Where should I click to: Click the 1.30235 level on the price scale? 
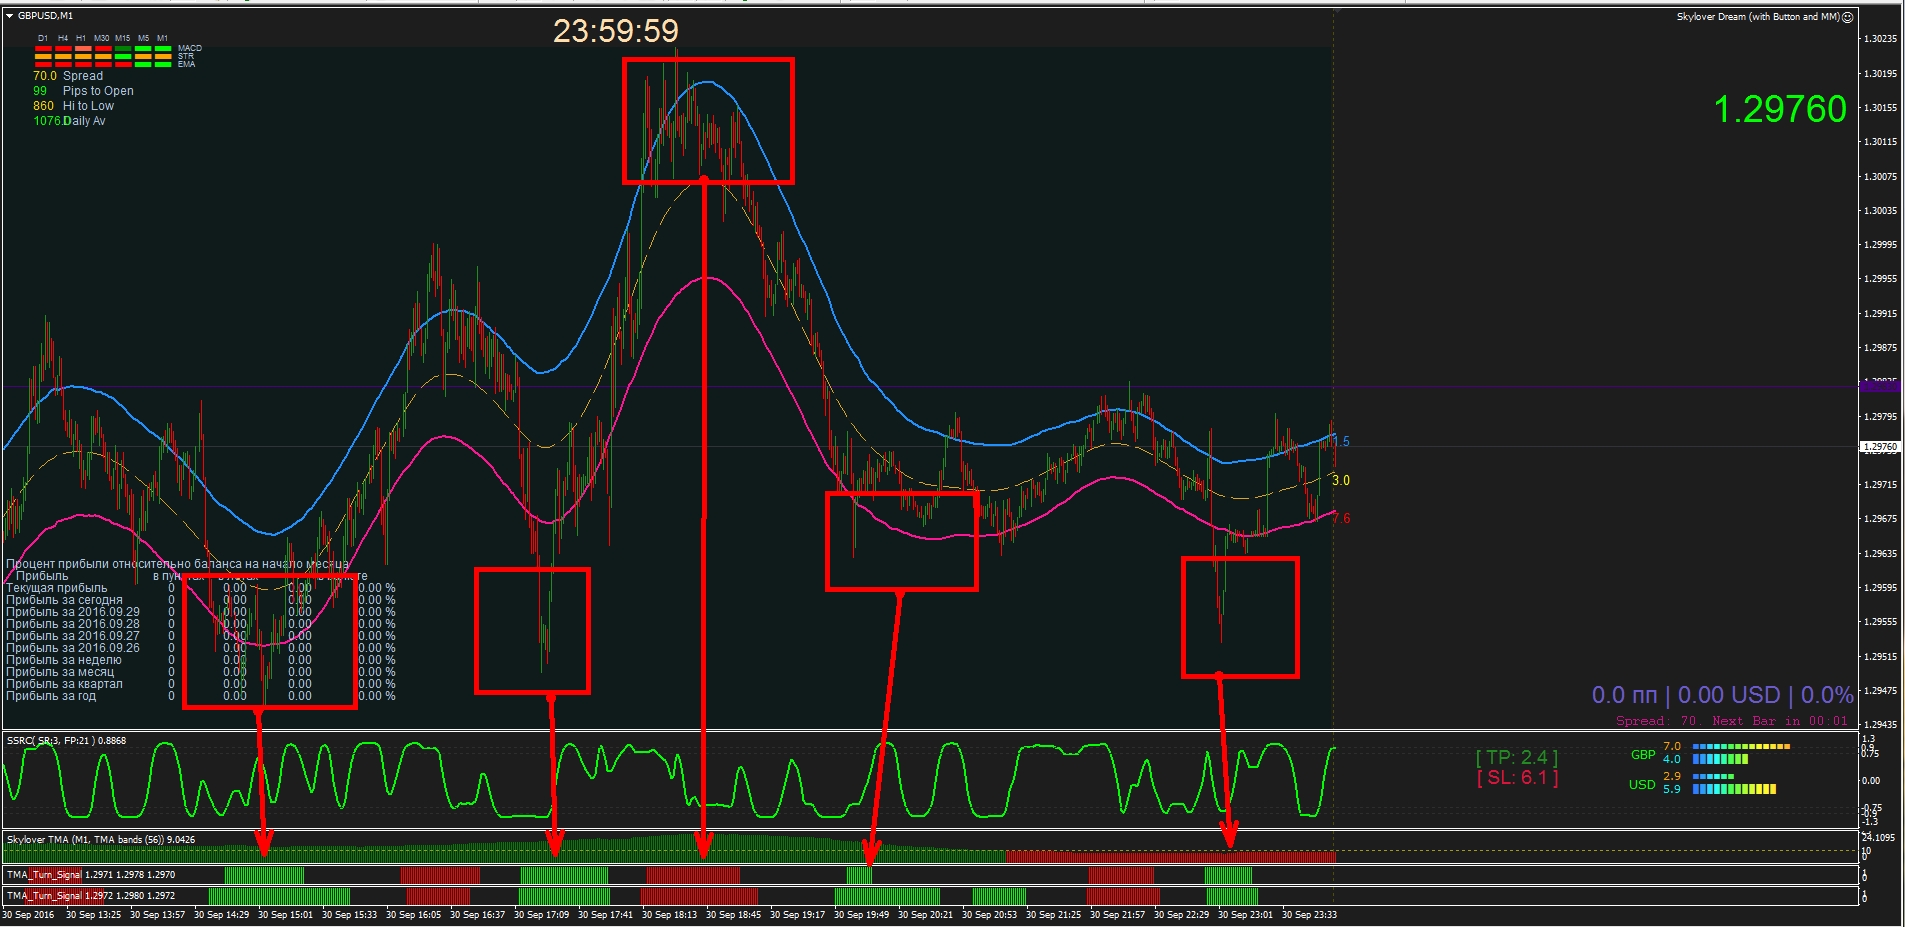click(1880, 39)
